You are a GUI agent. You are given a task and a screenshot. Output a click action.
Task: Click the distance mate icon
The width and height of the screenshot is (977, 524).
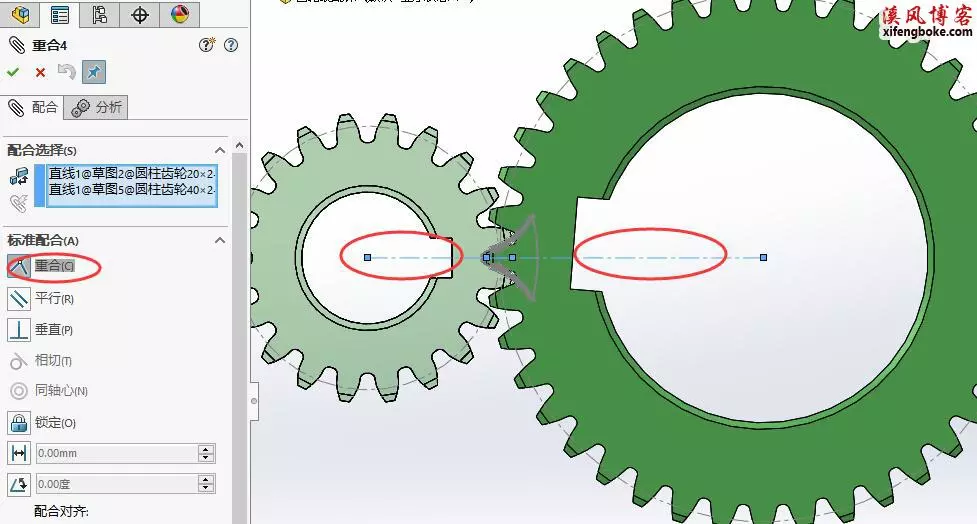(19, 453)
